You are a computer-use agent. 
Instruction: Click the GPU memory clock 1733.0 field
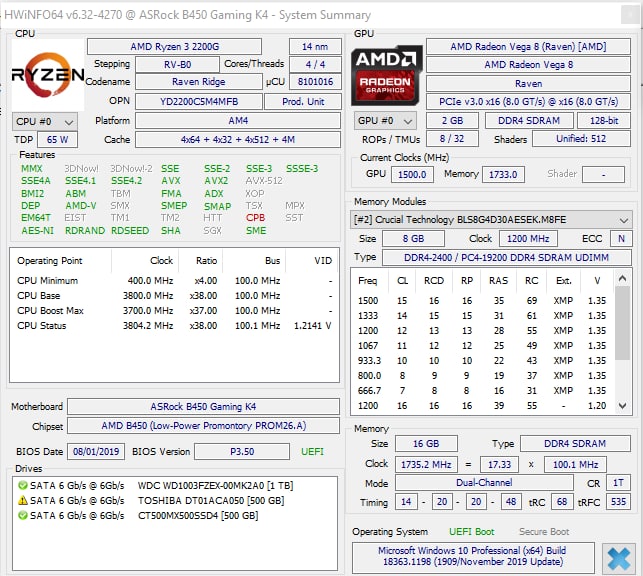point(503,174)
